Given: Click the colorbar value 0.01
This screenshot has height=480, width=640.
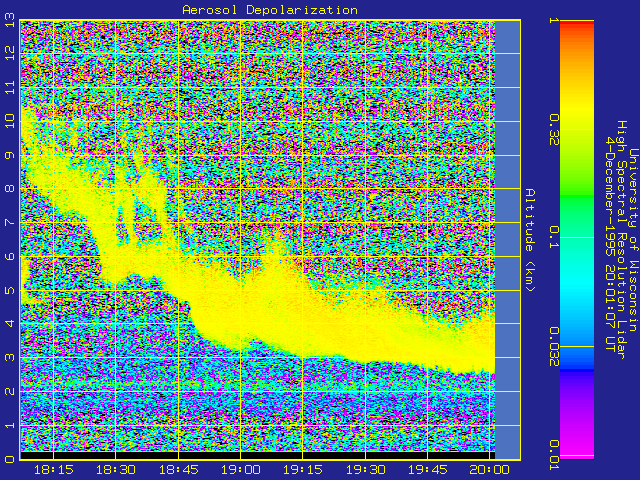Looking at the screenshot, I should pos(554,455).
